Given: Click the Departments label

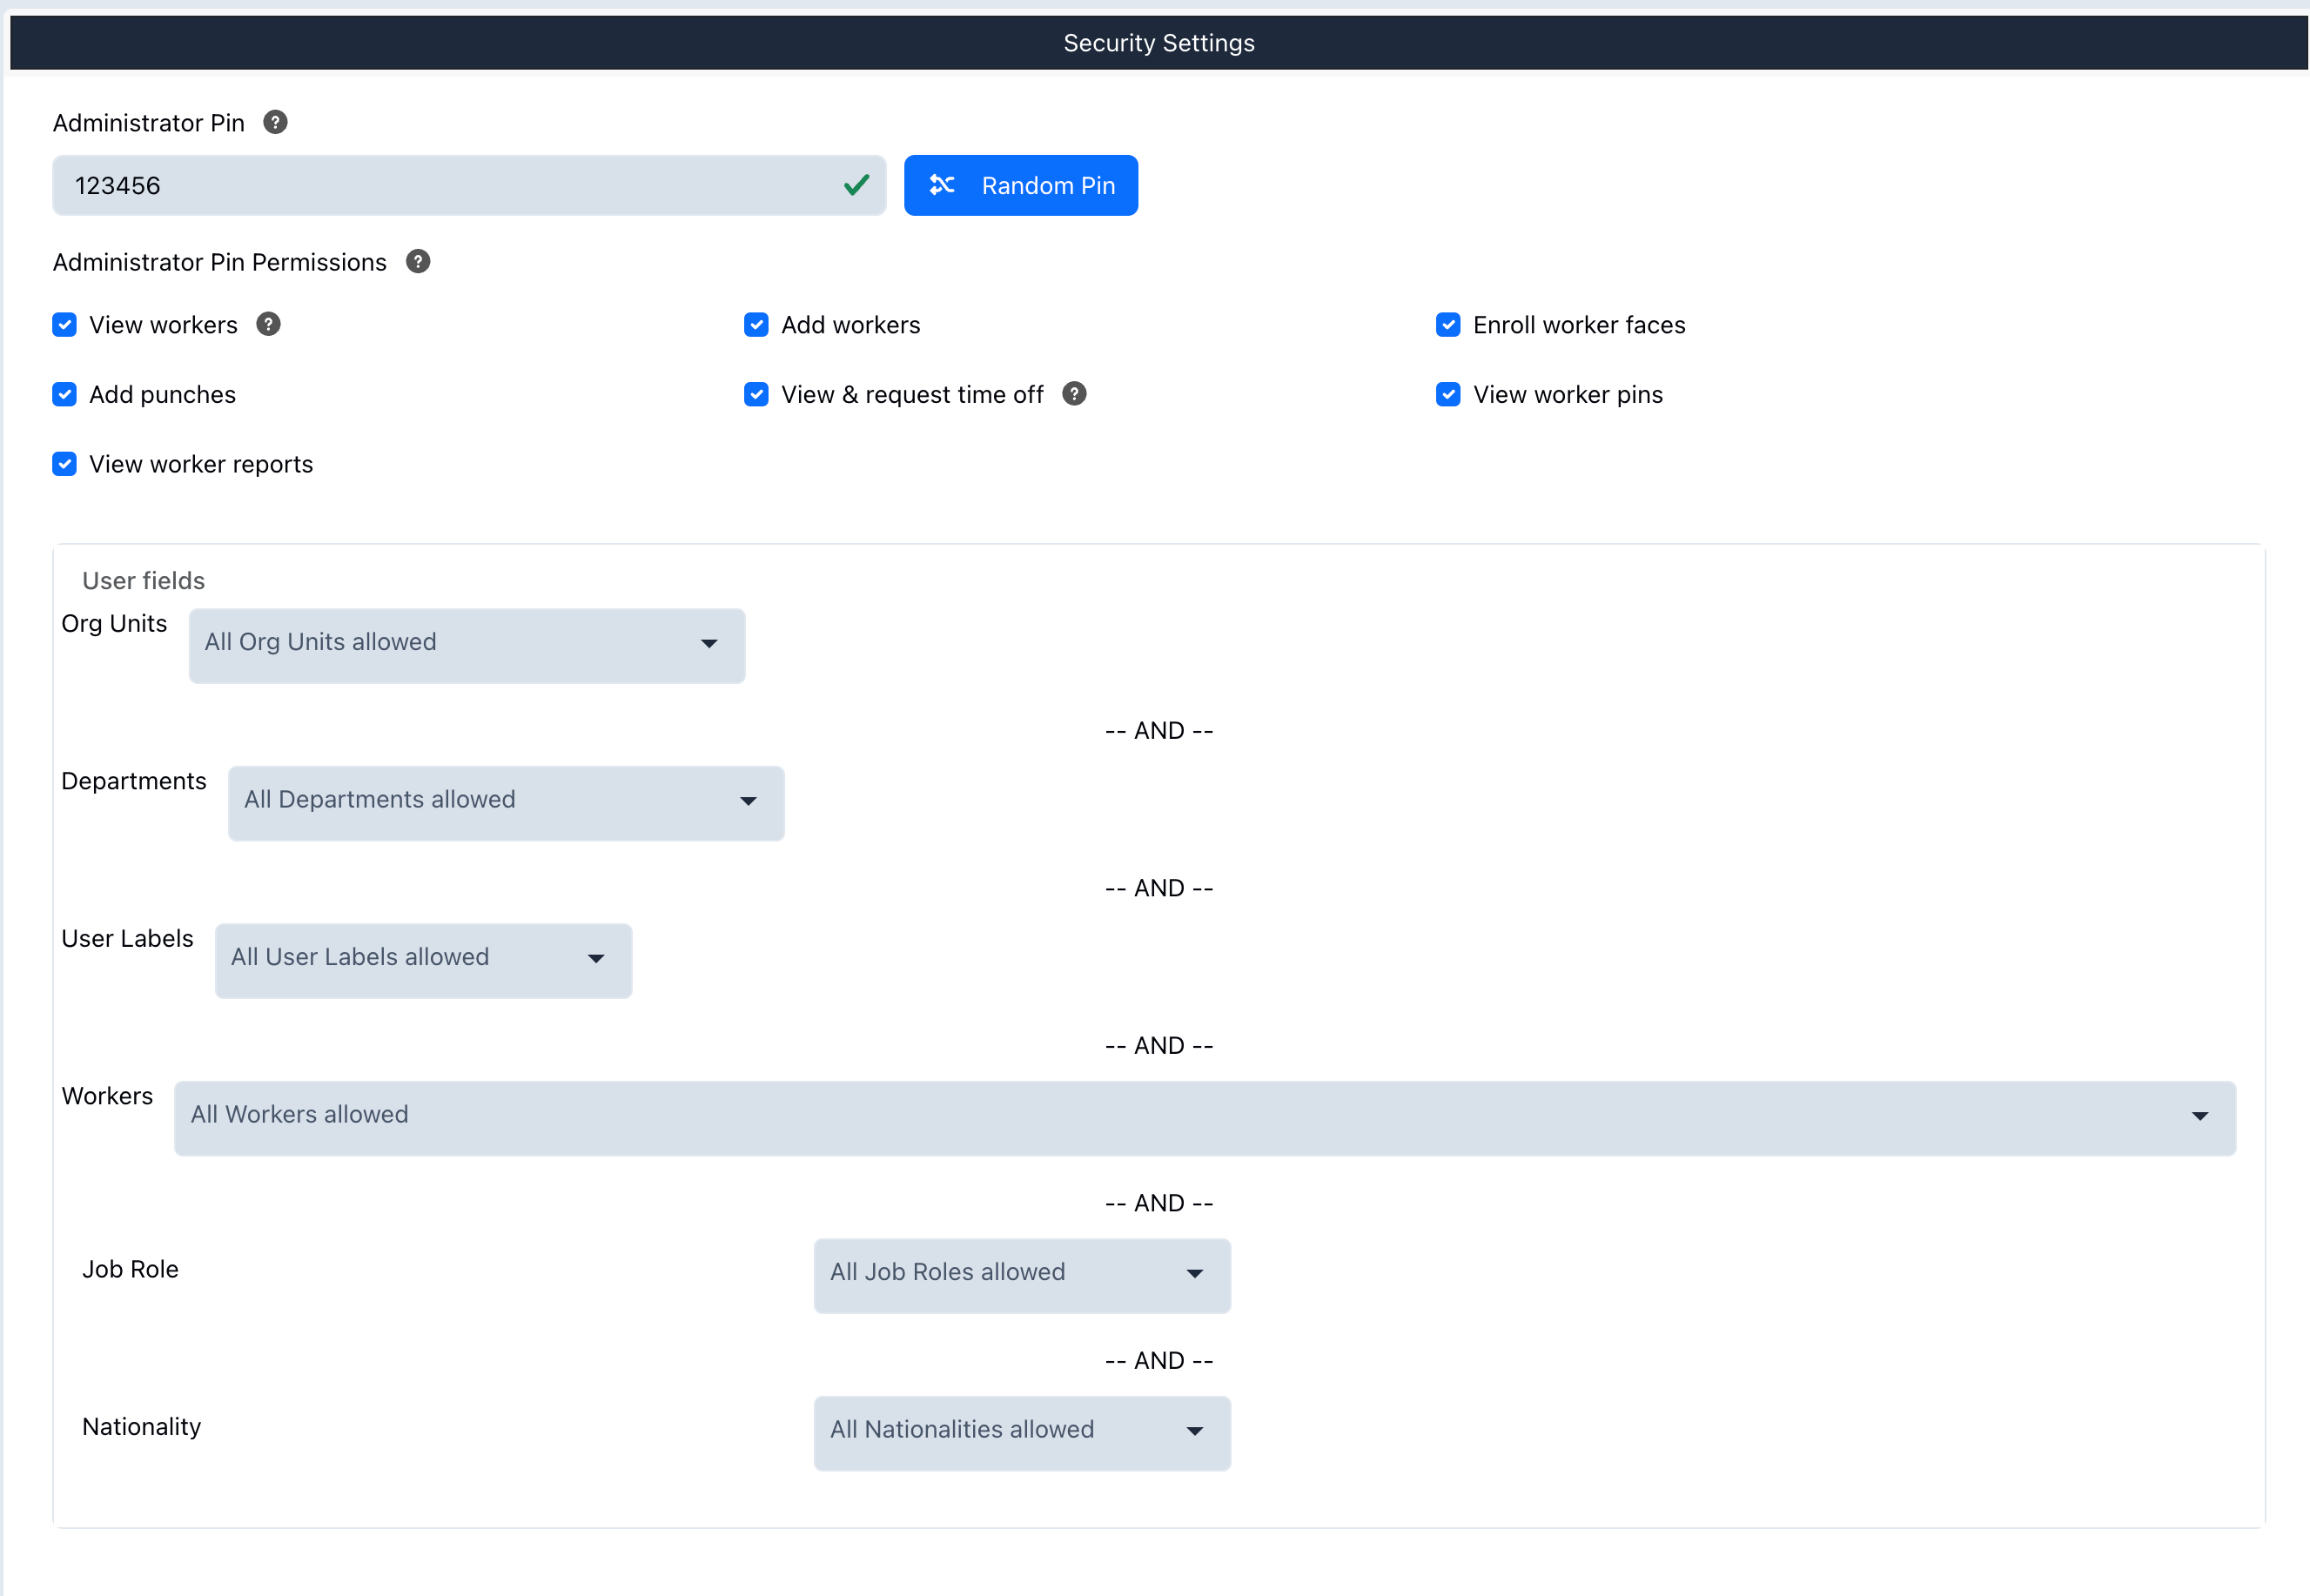Looking at the screenshot, I should (134, 781).
